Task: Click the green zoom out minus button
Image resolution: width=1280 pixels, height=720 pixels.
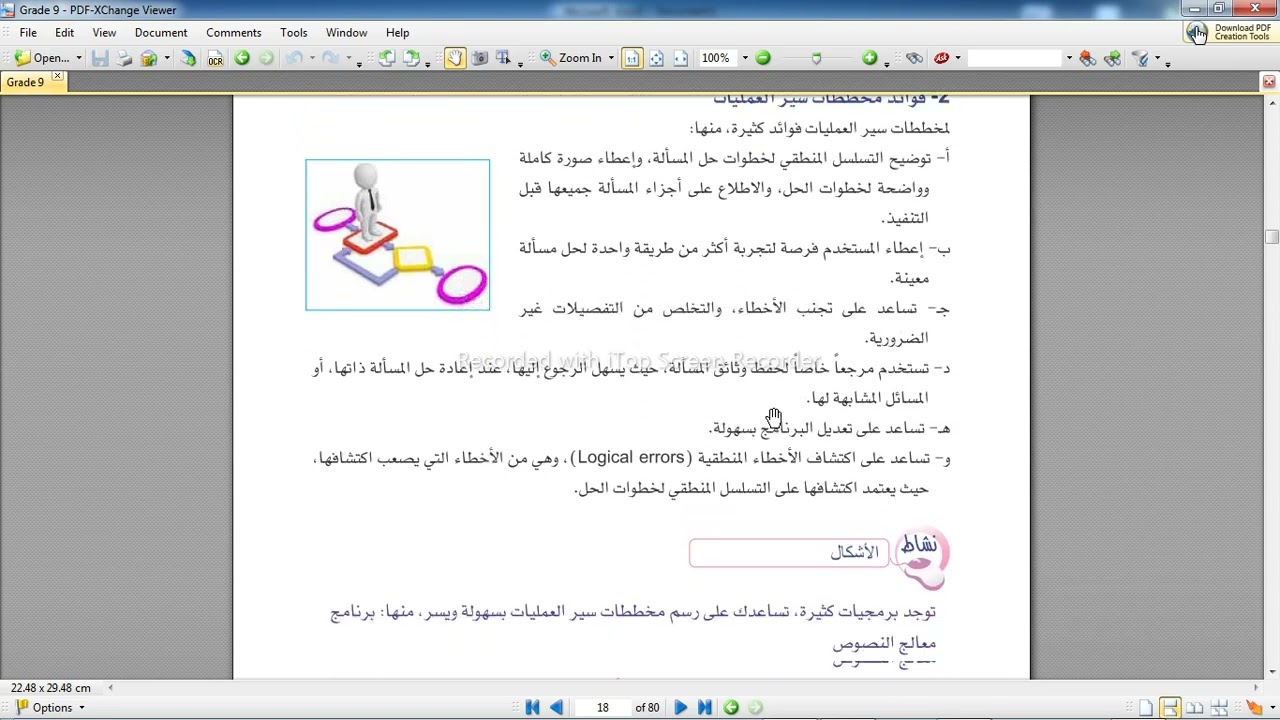Action: pos(763,58)
